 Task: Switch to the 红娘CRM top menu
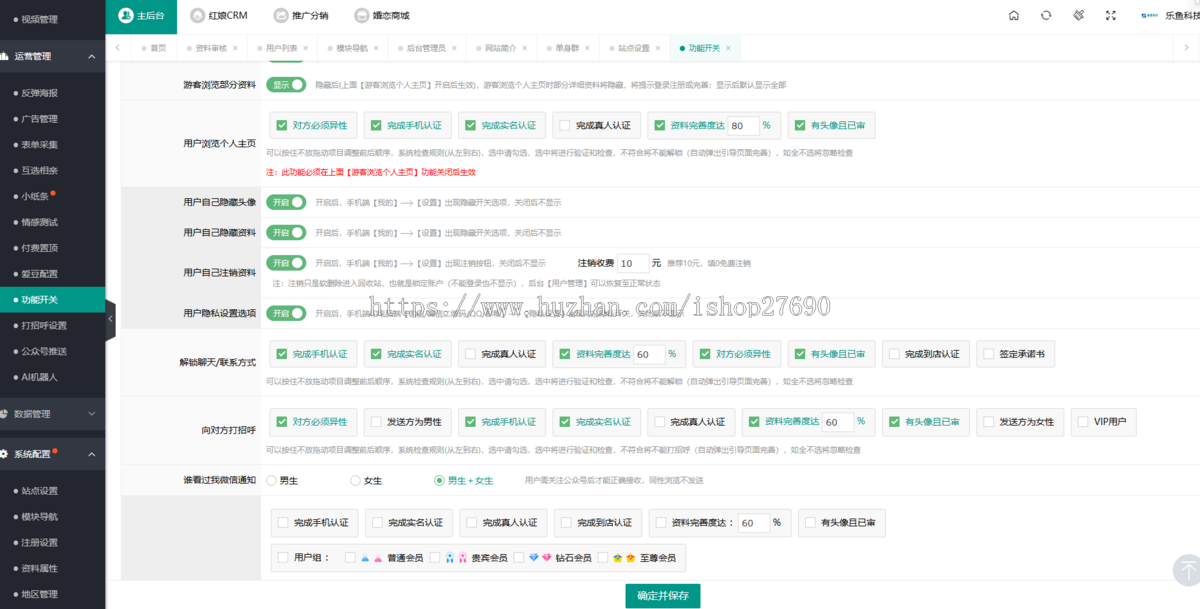pos(216,16)
